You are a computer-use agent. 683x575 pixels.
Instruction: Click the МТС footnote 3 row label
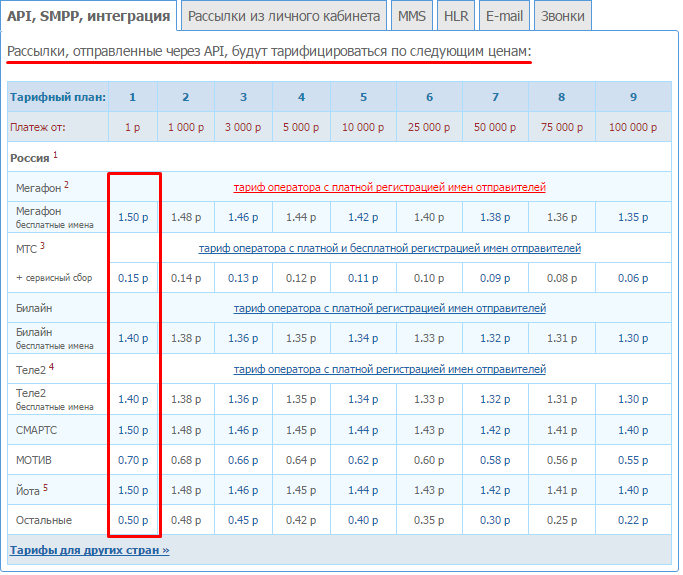point(30,248)
